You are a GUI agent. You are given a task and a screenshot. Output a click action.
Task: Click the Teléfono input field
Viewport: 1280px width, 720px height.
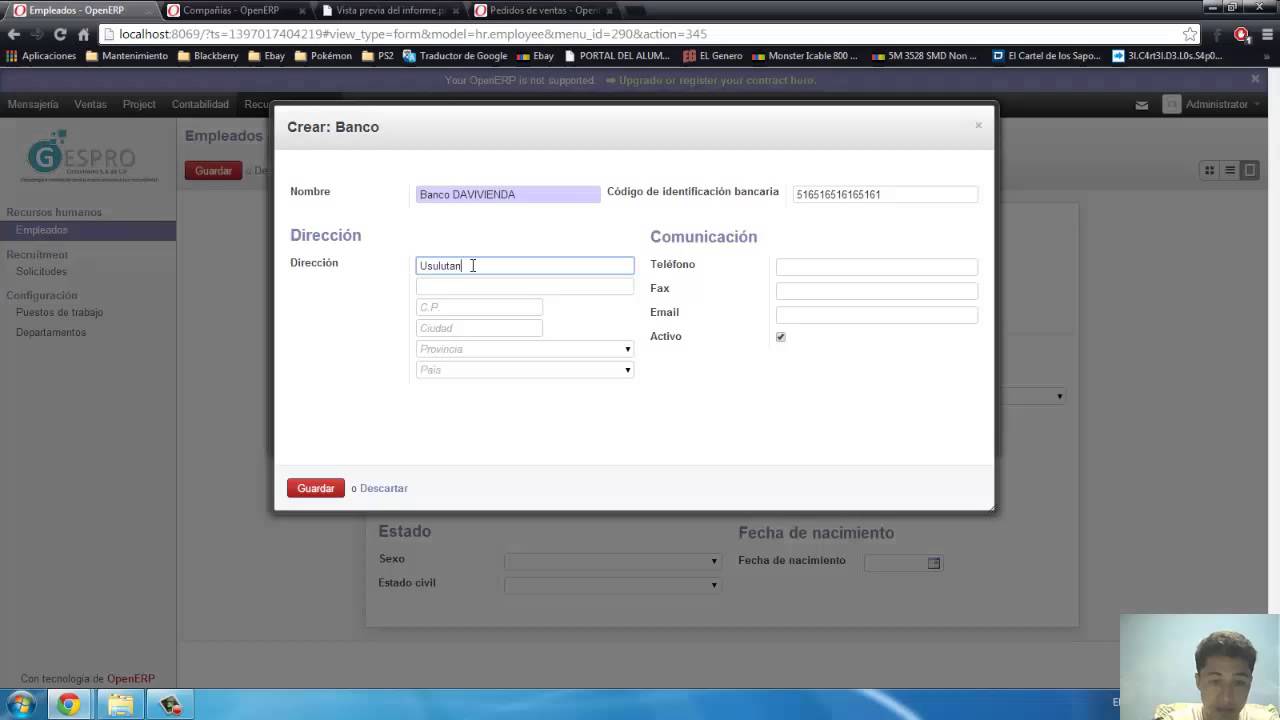click(877, 267)
